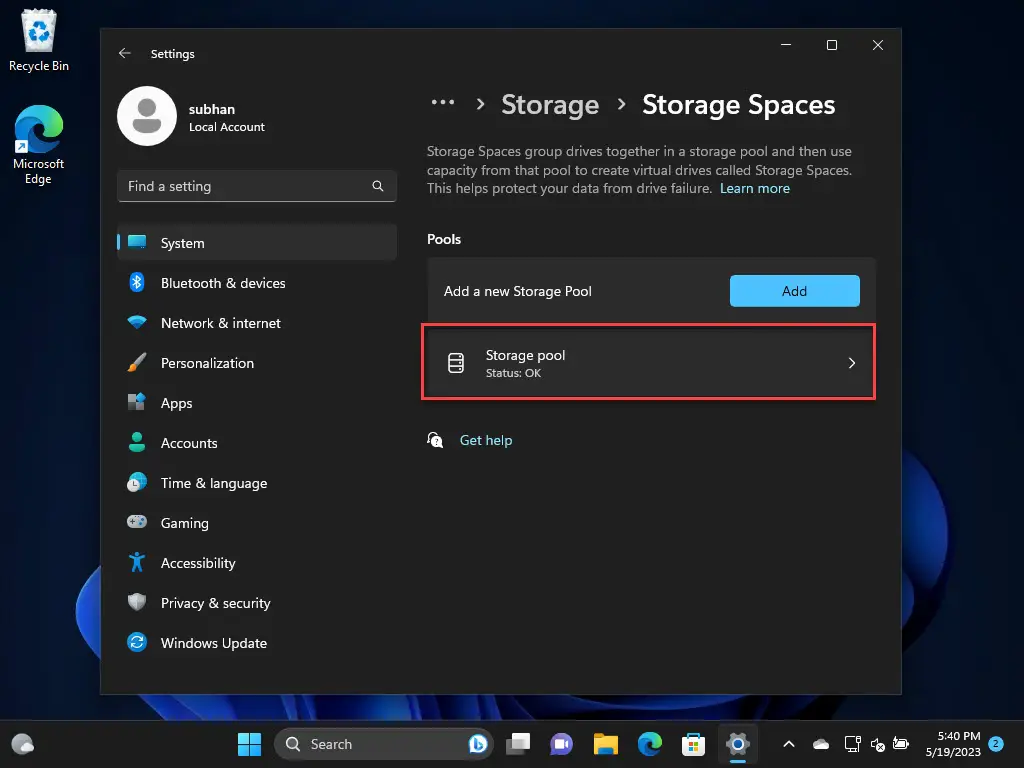Click the Get help chat icon
Screen dimensions: 1024x768
[435, 440]
